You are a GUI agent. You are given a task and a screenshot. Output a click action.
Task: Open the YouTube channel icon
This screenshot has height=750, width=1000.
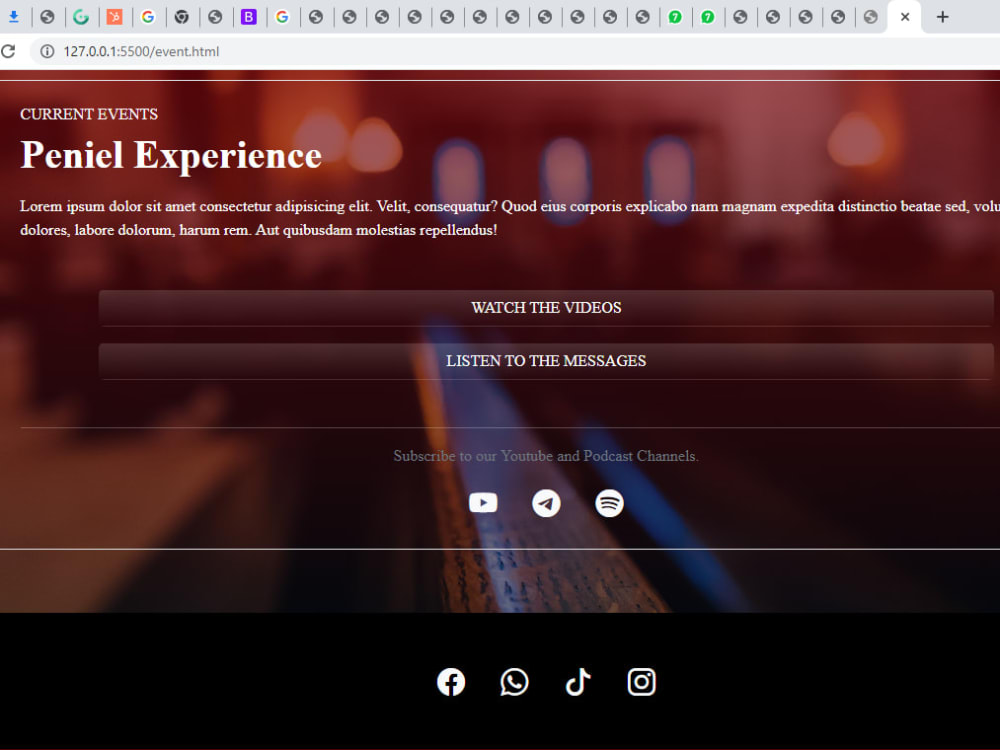point(483,503)
